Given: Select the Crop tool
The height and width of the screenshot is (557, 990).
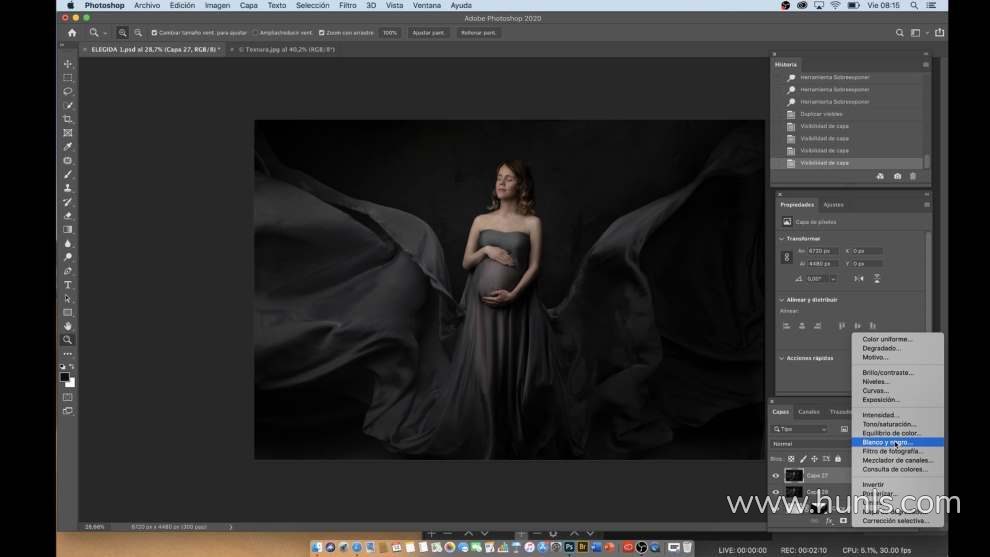Looking at the screenshot, I should (68, 119).
